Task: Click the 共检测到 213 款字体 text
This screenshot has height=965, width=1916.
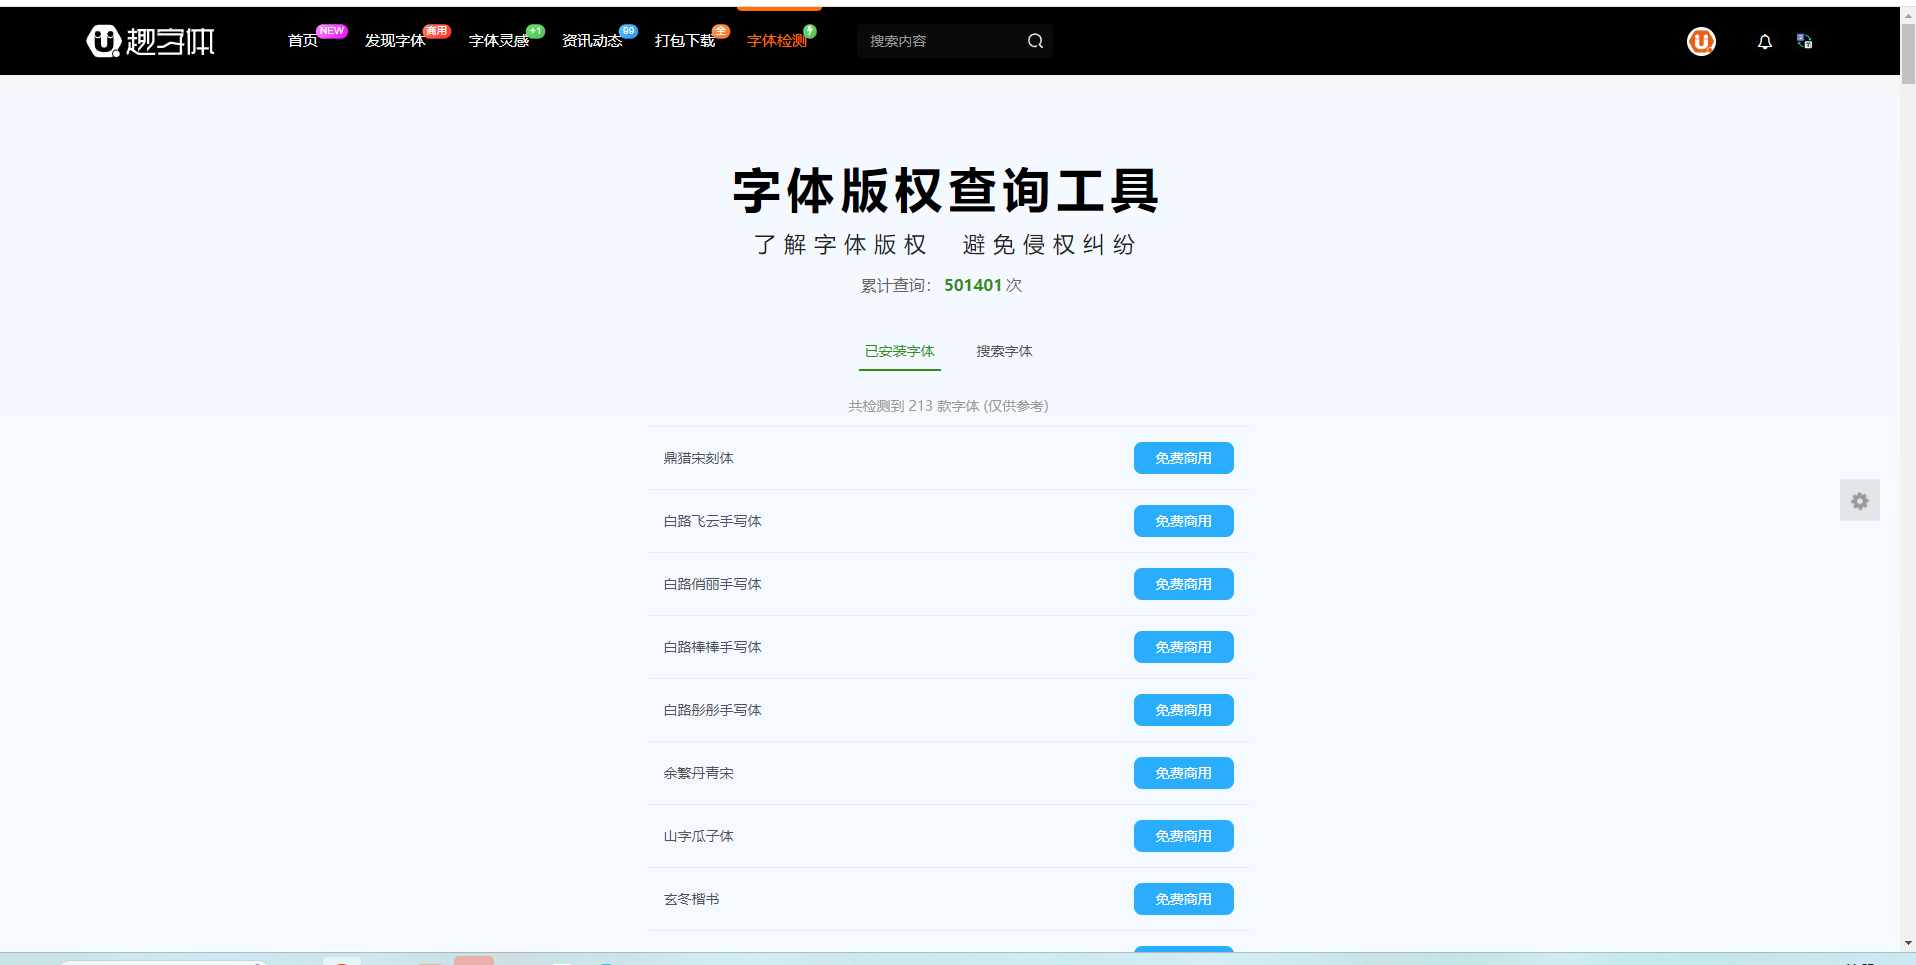Action: tap(948, 406)
